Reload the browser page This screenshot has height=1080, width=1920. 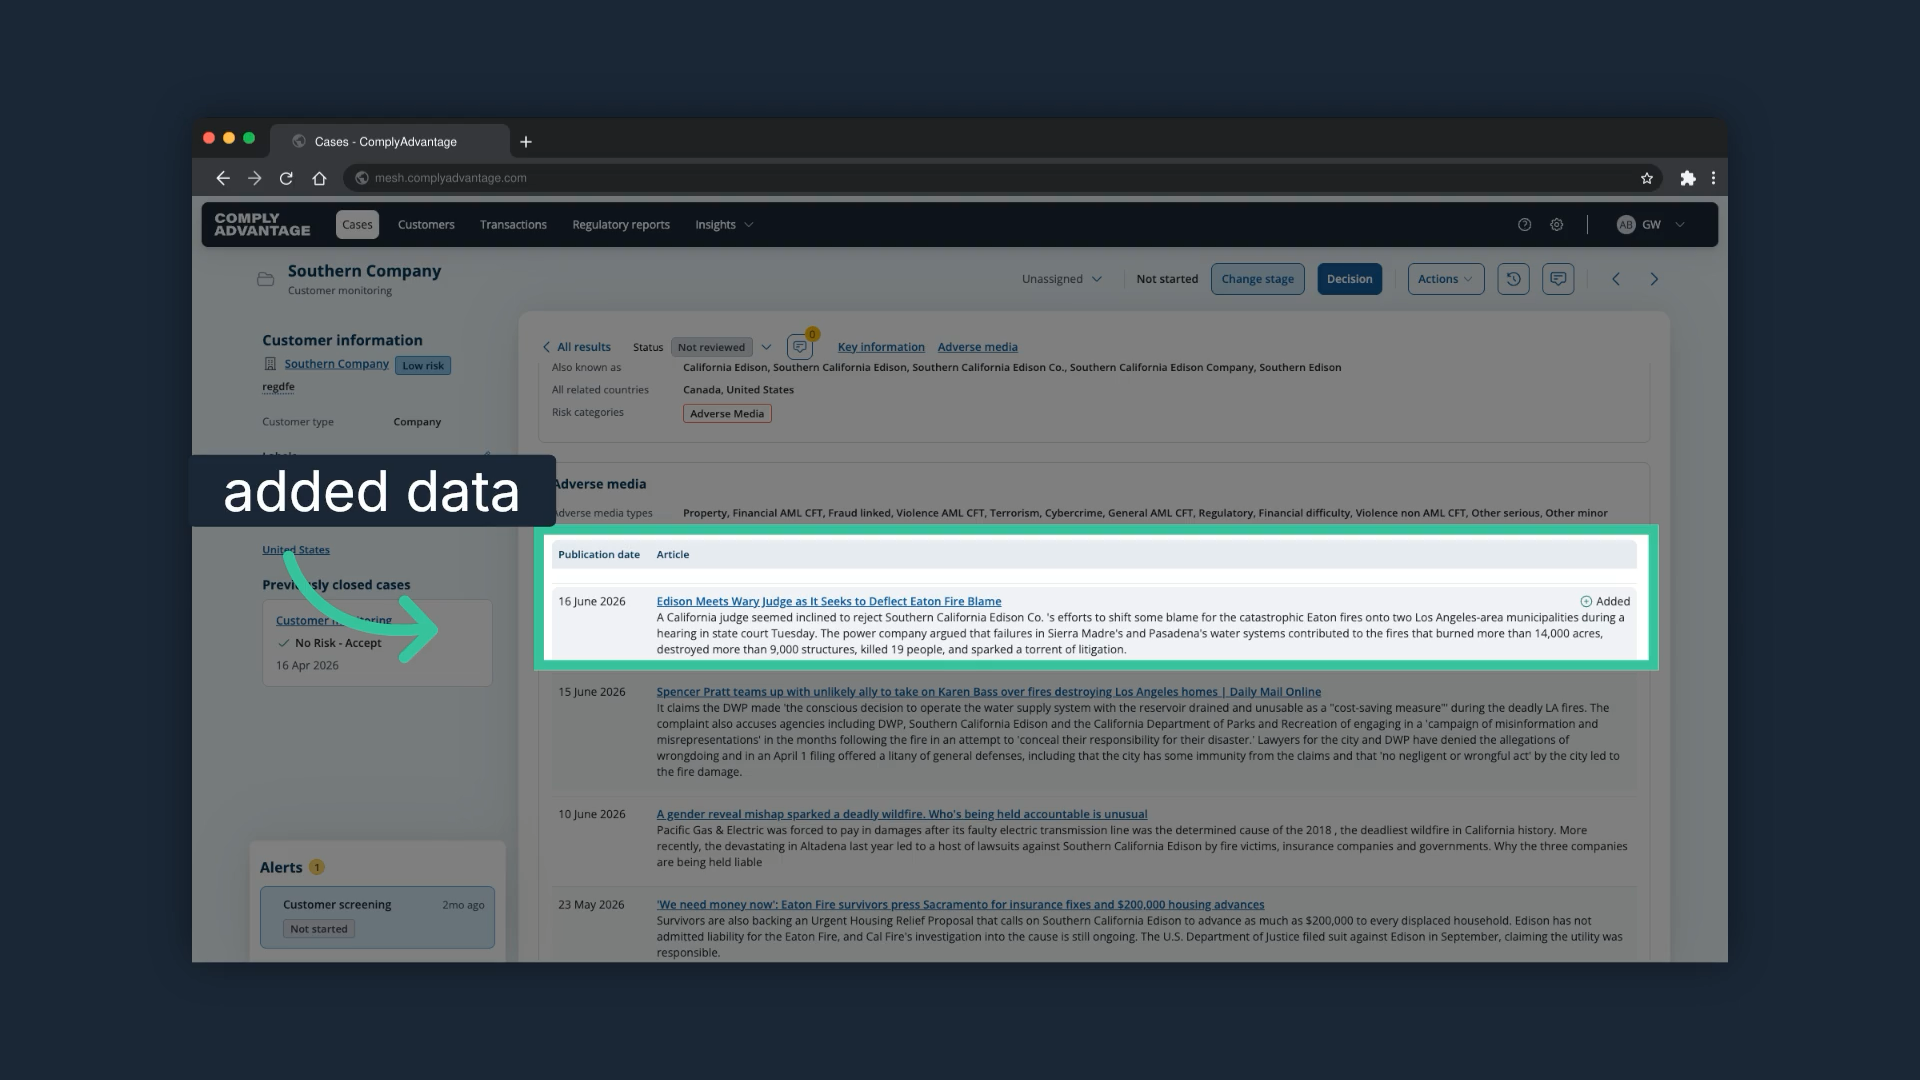(286, 178)
